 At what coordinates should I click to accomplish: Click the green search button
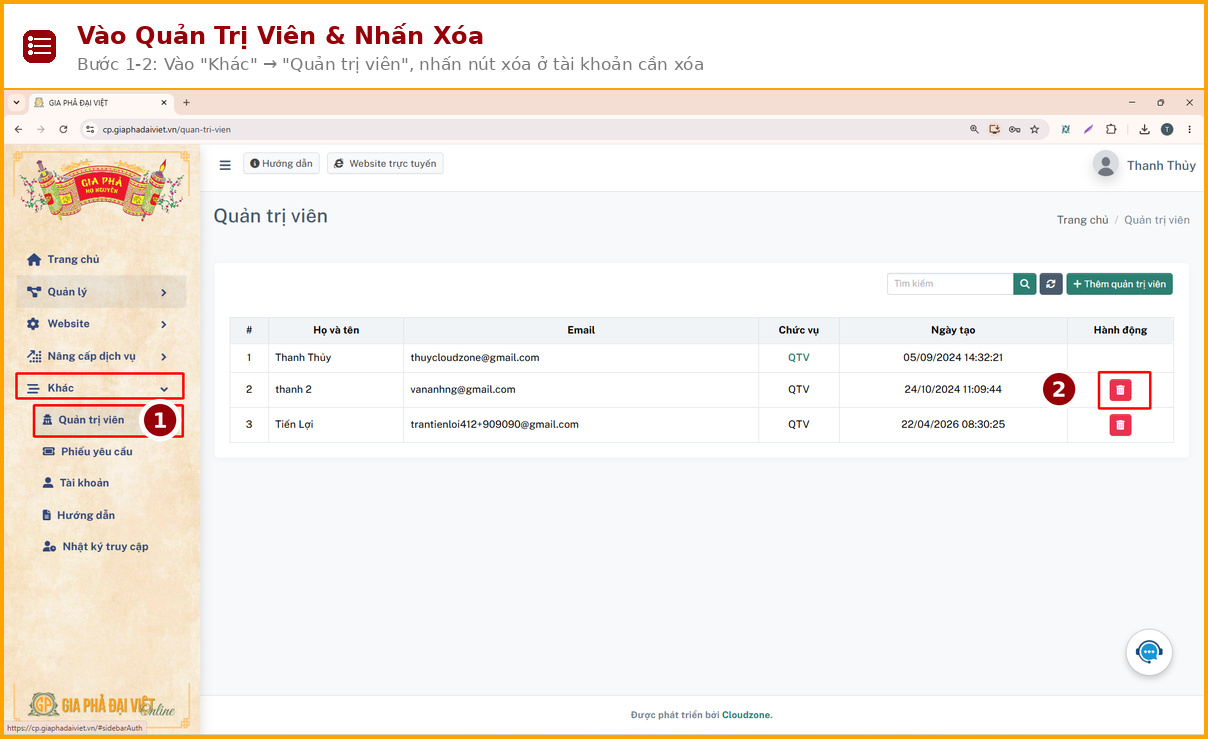pos(1025,284)
